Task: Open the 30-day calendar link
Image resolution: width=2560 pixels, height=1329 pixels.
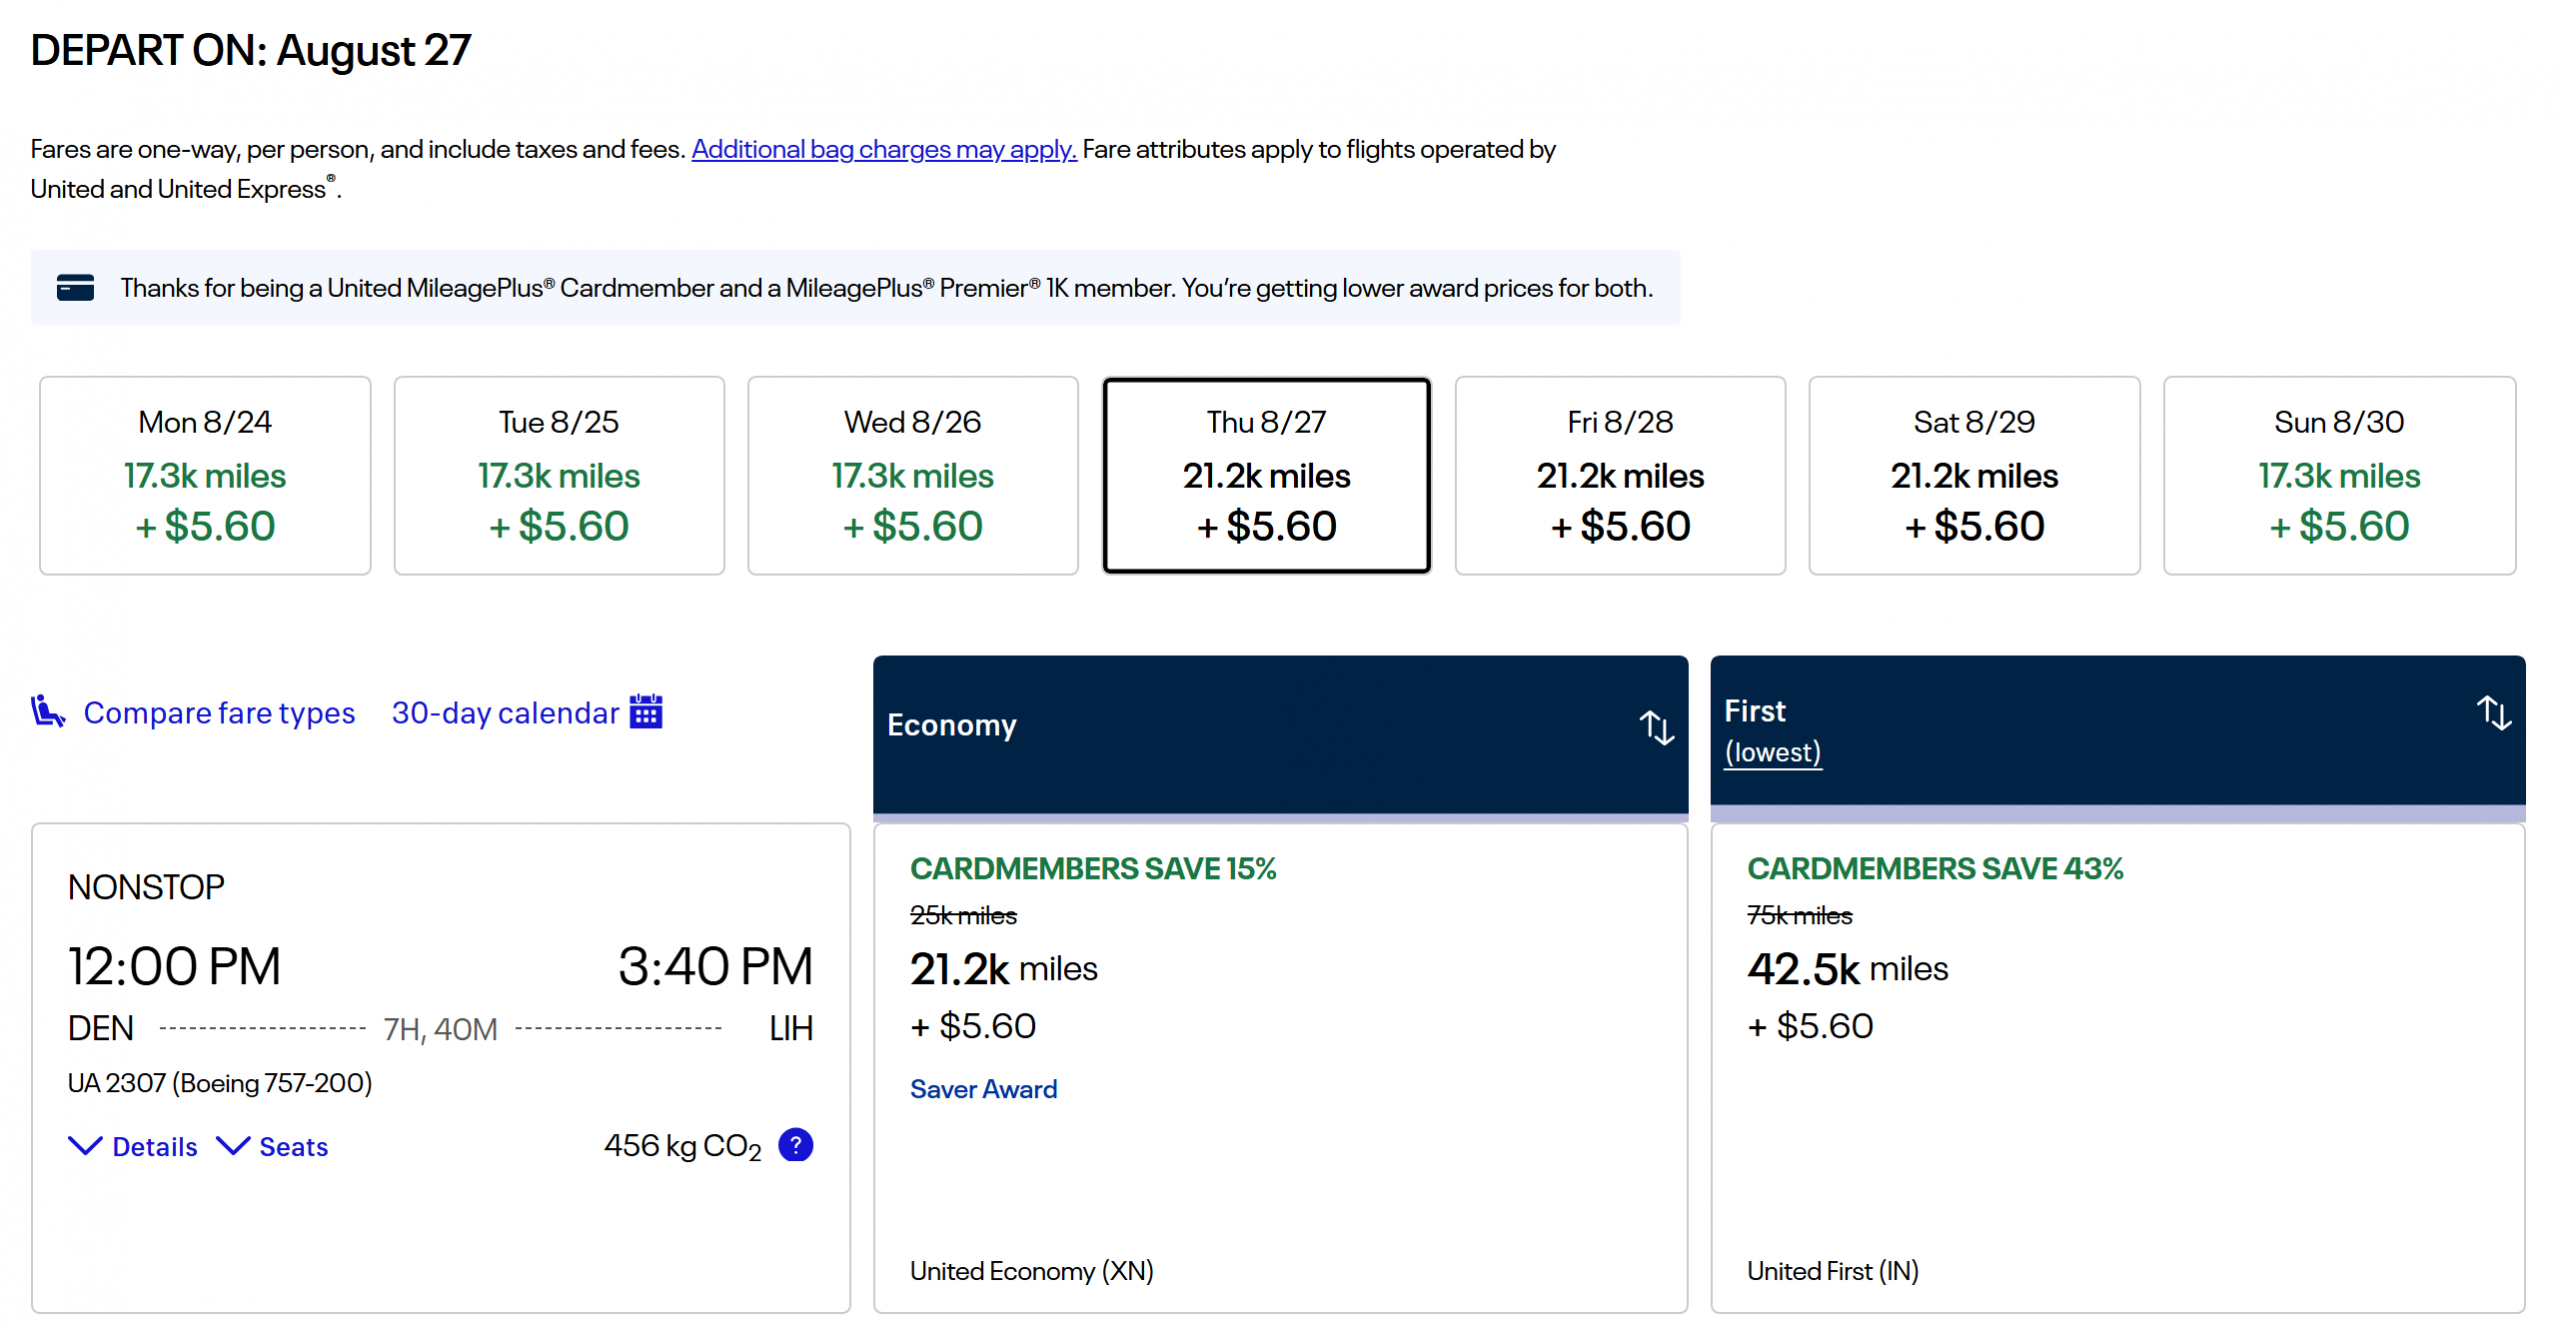Action: point(505,713)
